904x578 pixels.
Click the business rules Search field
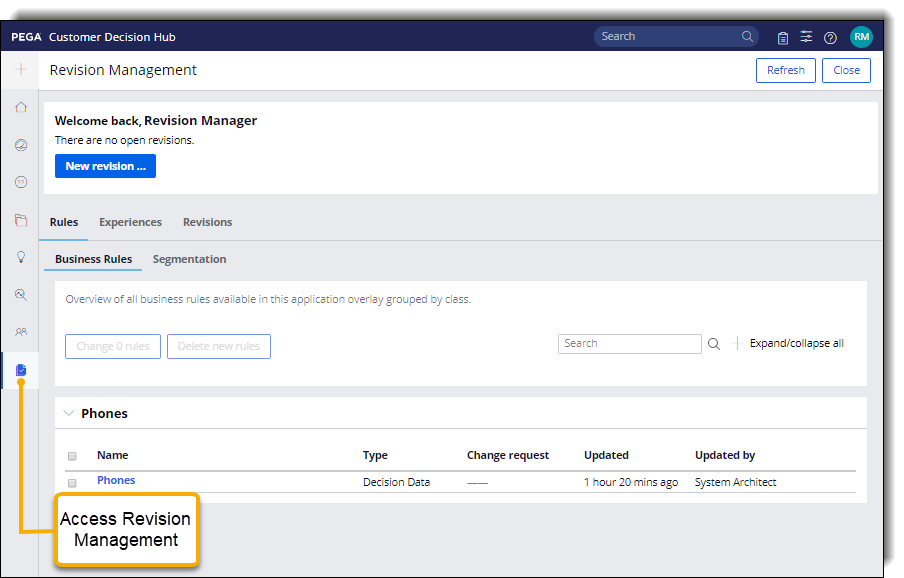tap(629, 344)
